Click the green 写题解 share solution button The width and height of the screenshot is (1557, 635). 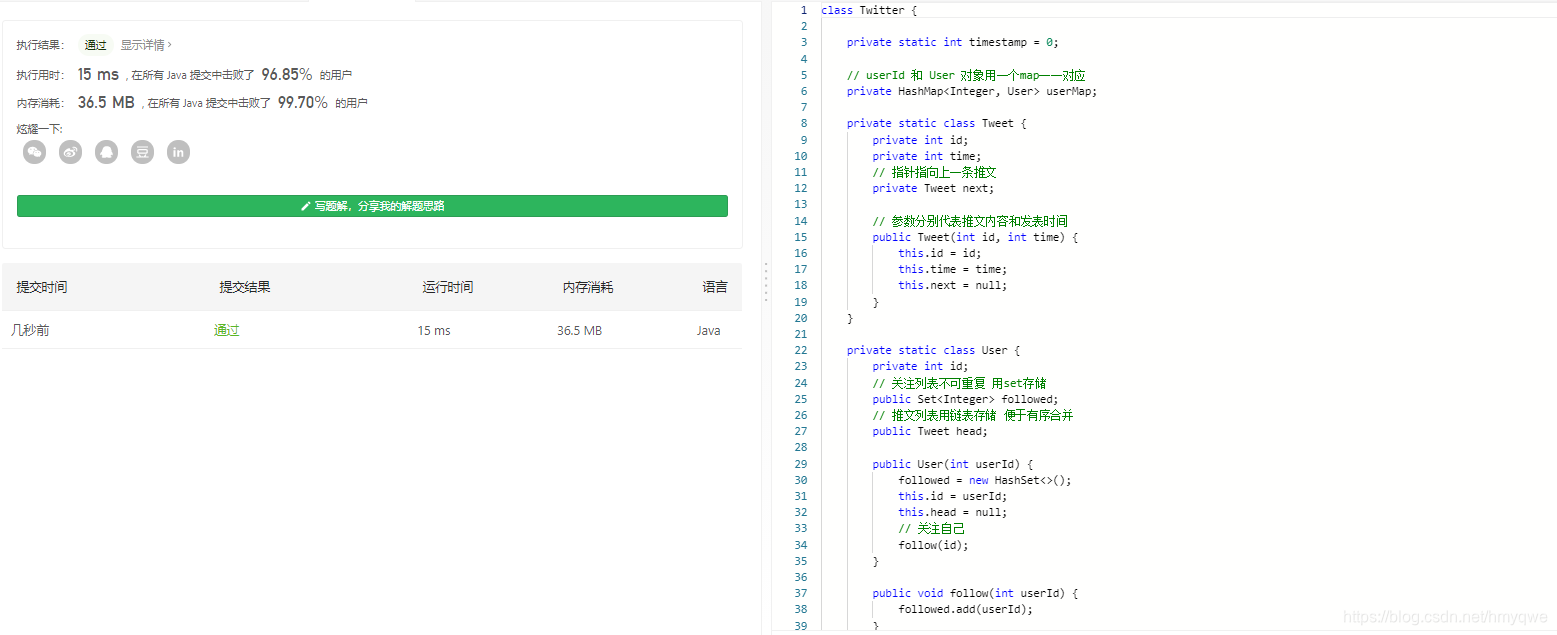coord(372,206)
